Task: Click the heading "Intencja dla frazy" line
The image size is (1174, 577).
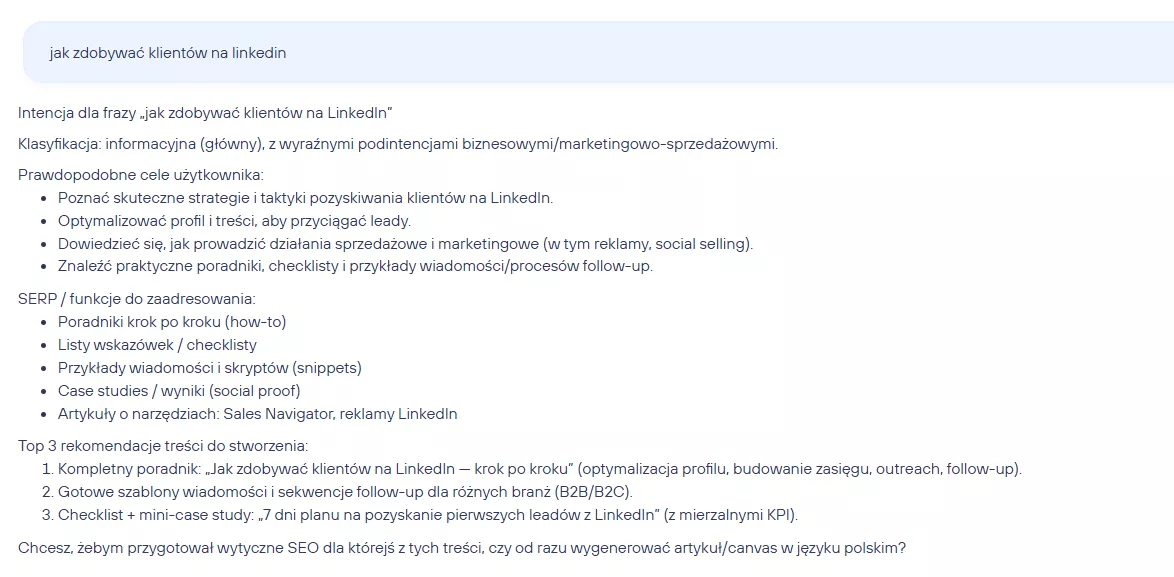Action: [x=204, y=110]
